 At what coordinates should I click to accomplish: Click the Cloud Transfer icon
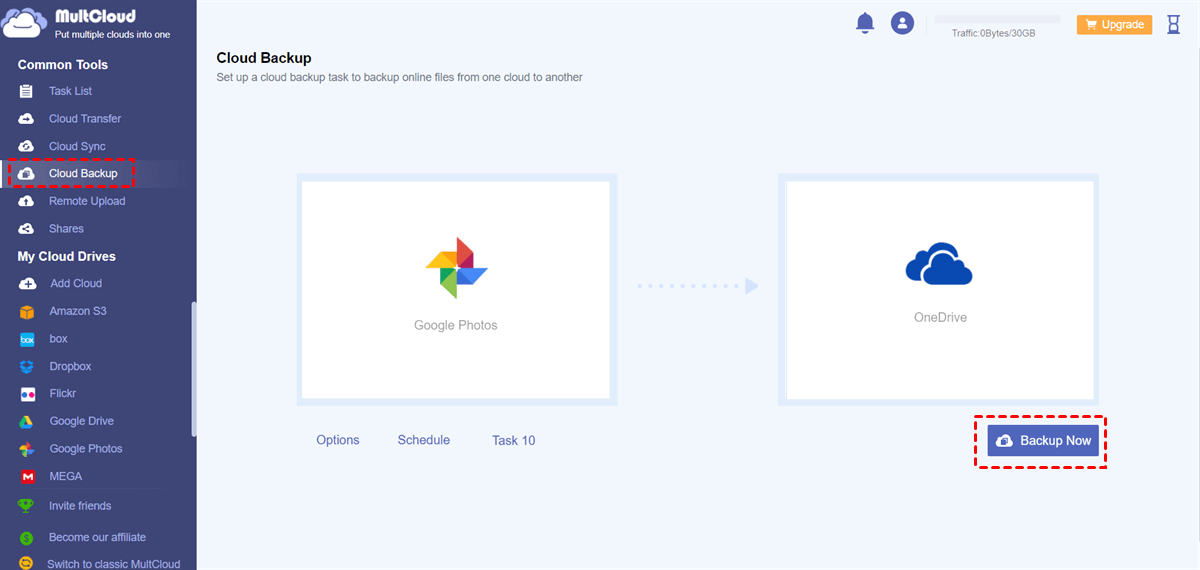pyautogui.click(x=27, y=119)
